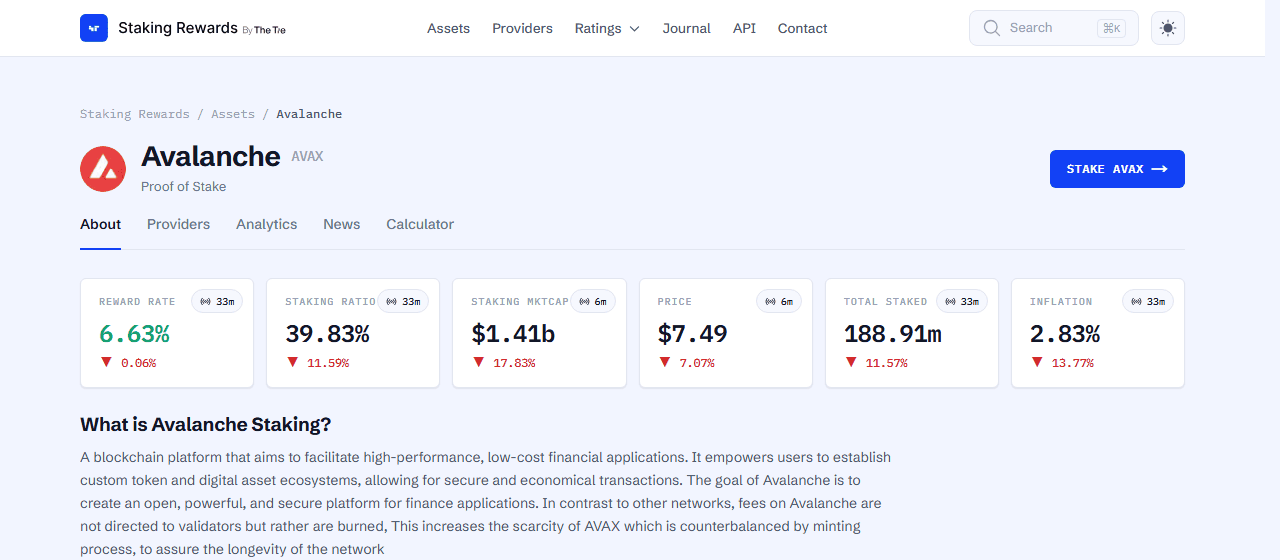Click the search magnifier icon

tap(992, 28)
